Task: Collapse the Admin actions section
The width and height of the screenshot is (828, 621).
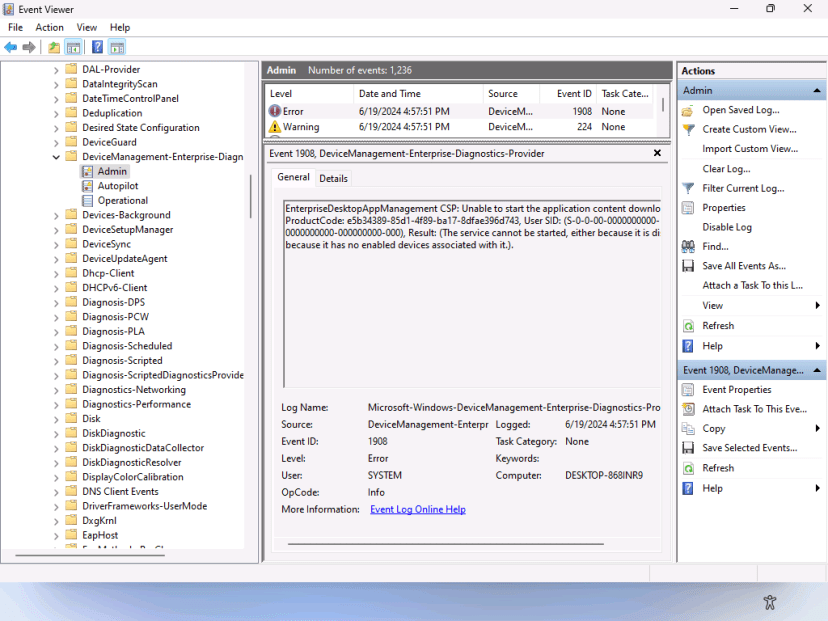Action: (x=818, y=89)
